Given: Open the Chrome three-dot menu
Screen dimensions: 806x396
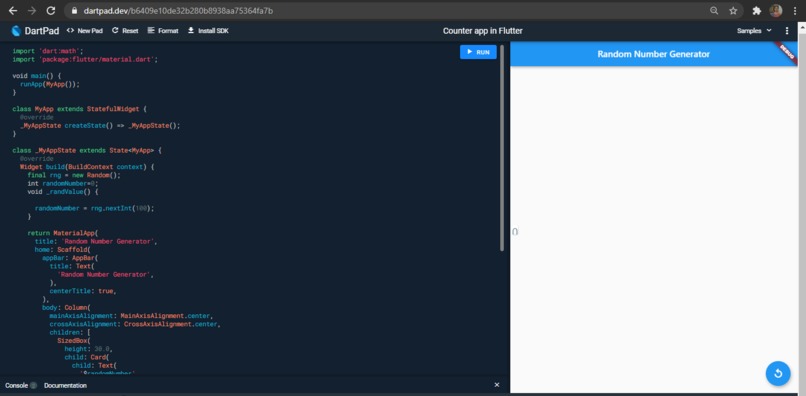Looking at the screenshot, I should point(795,10).
